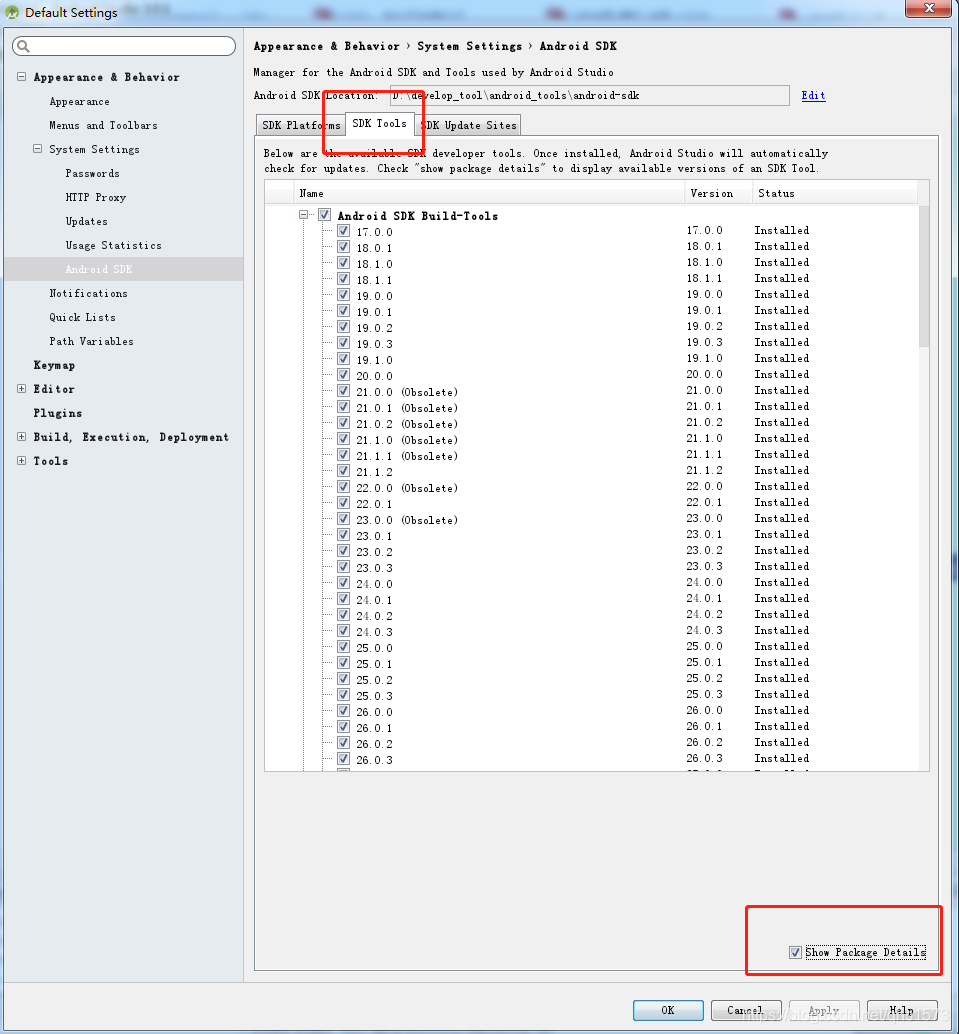Switch to the SDK Platforms tab

(x=301, y=125)
